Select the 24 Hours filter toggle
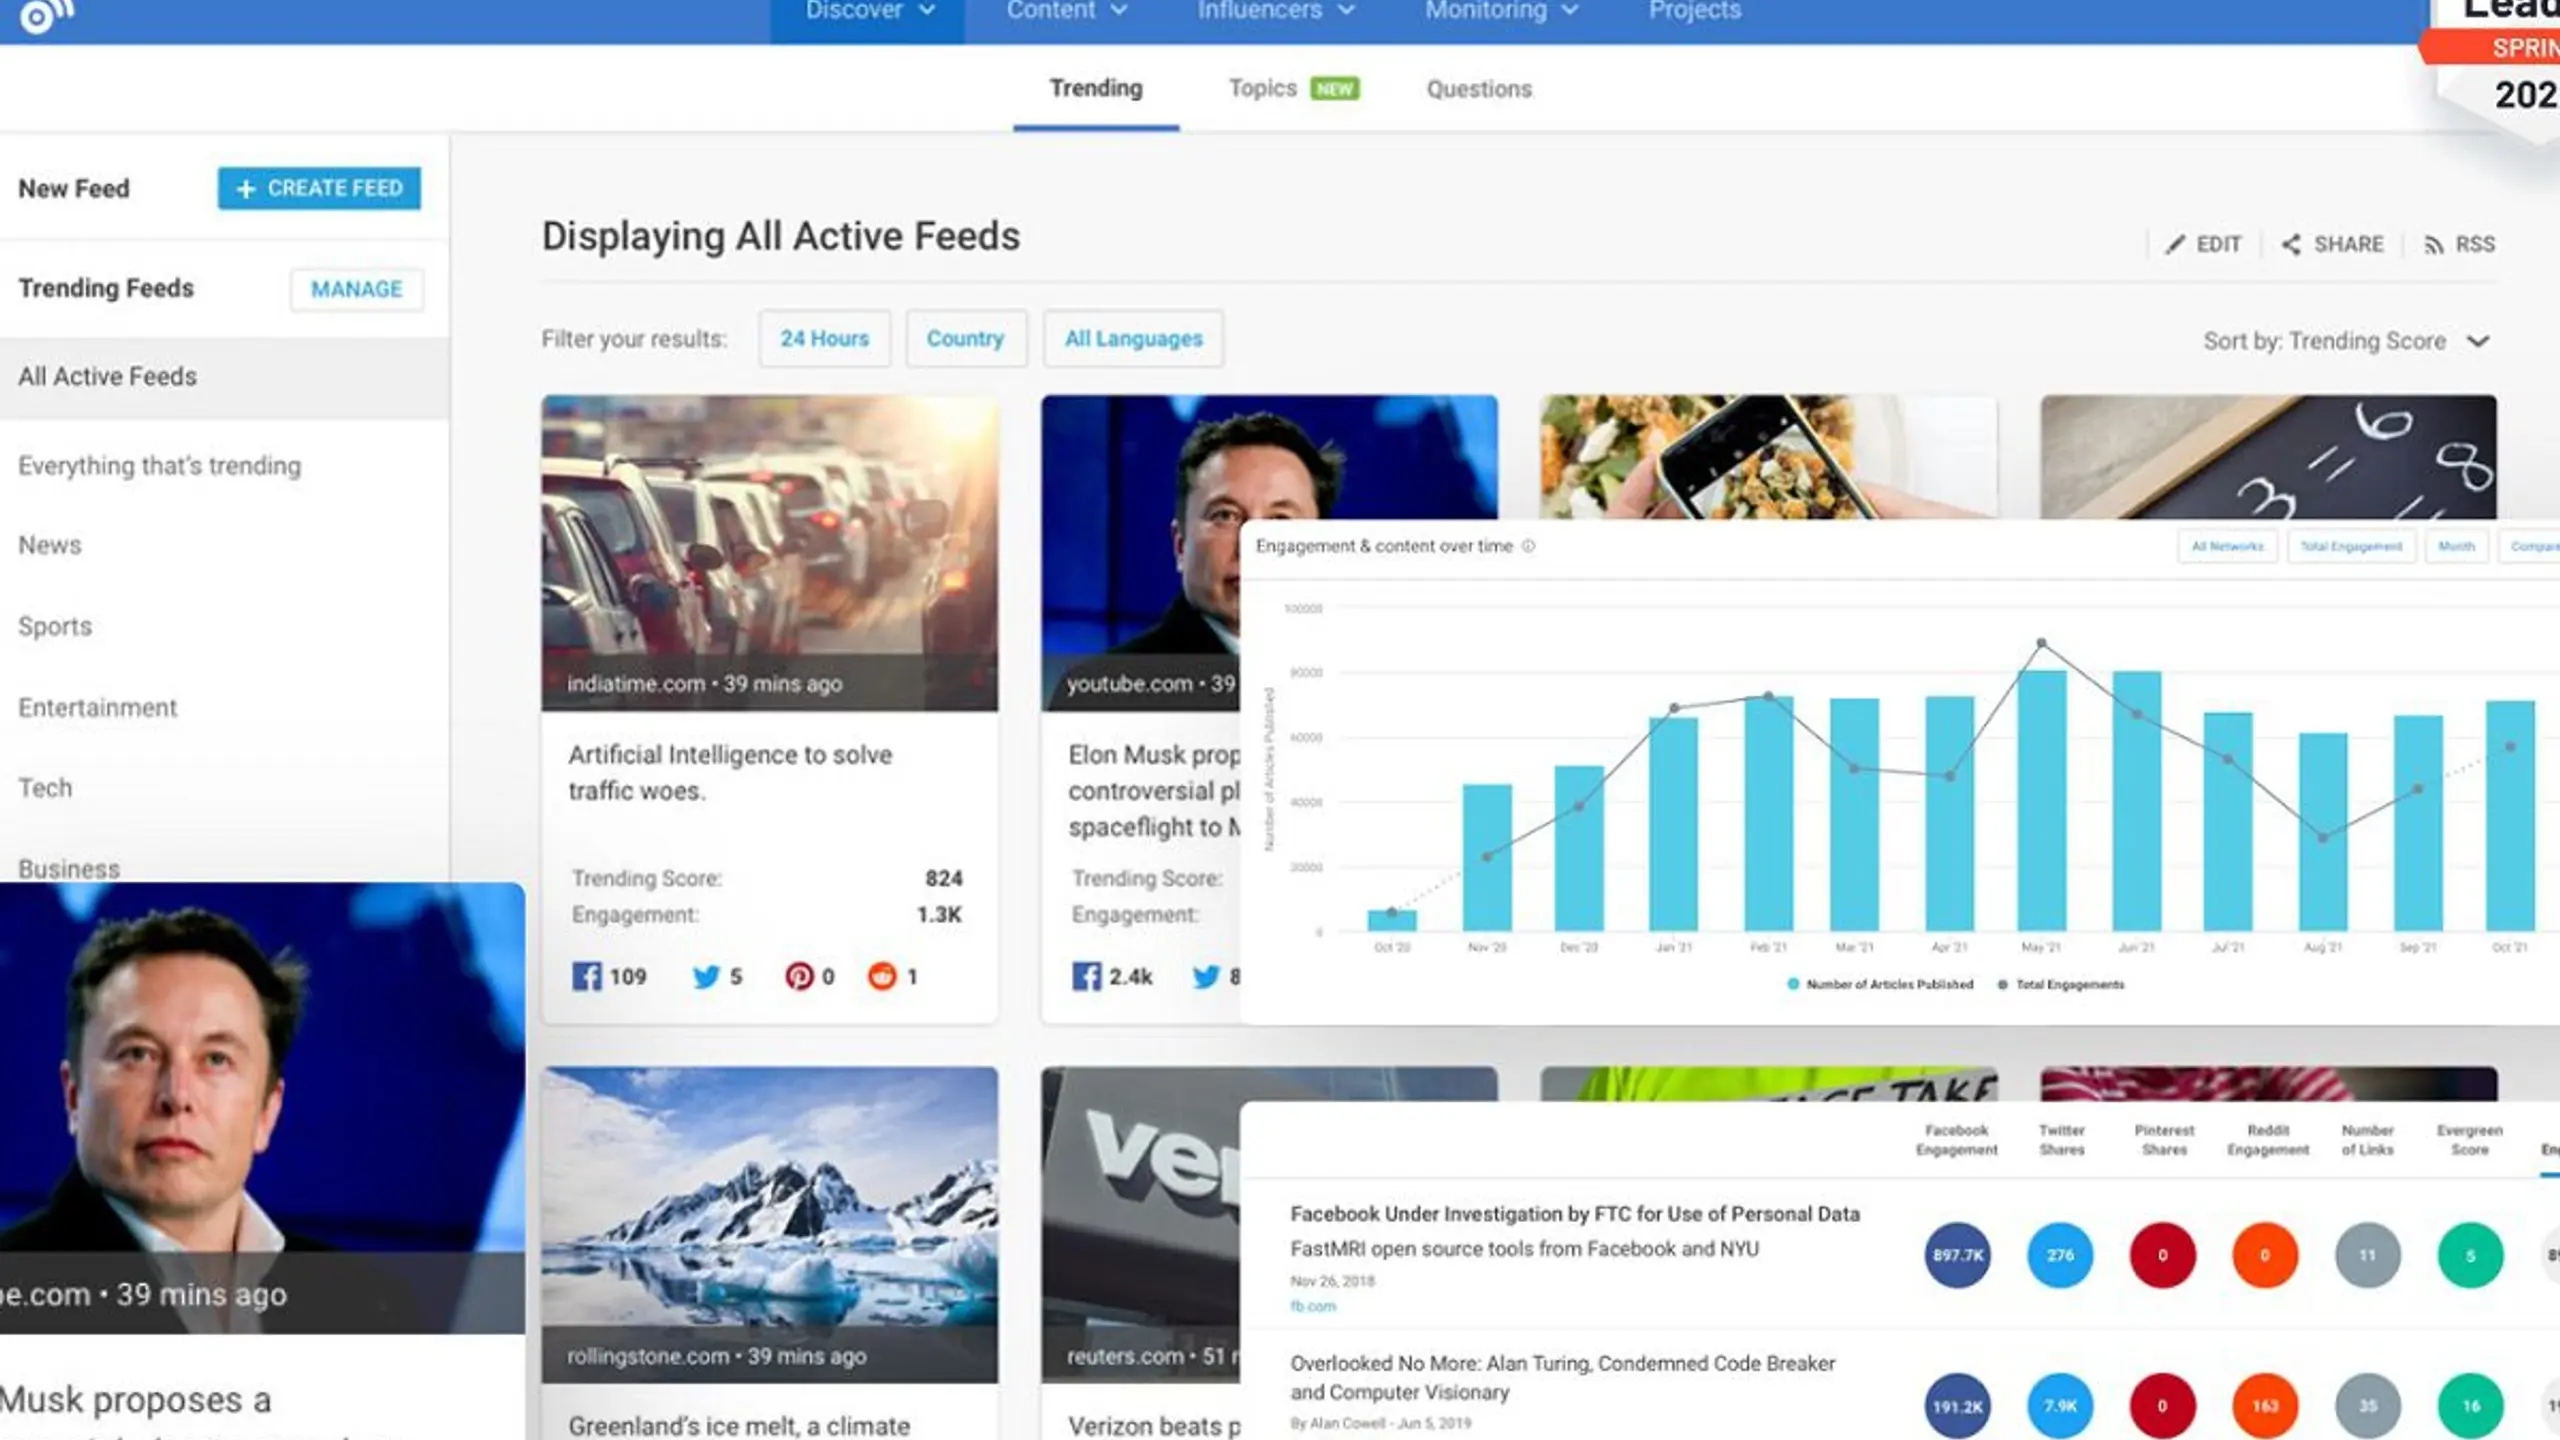Viewport: 2560px width, 1440px height. (821, 338)
